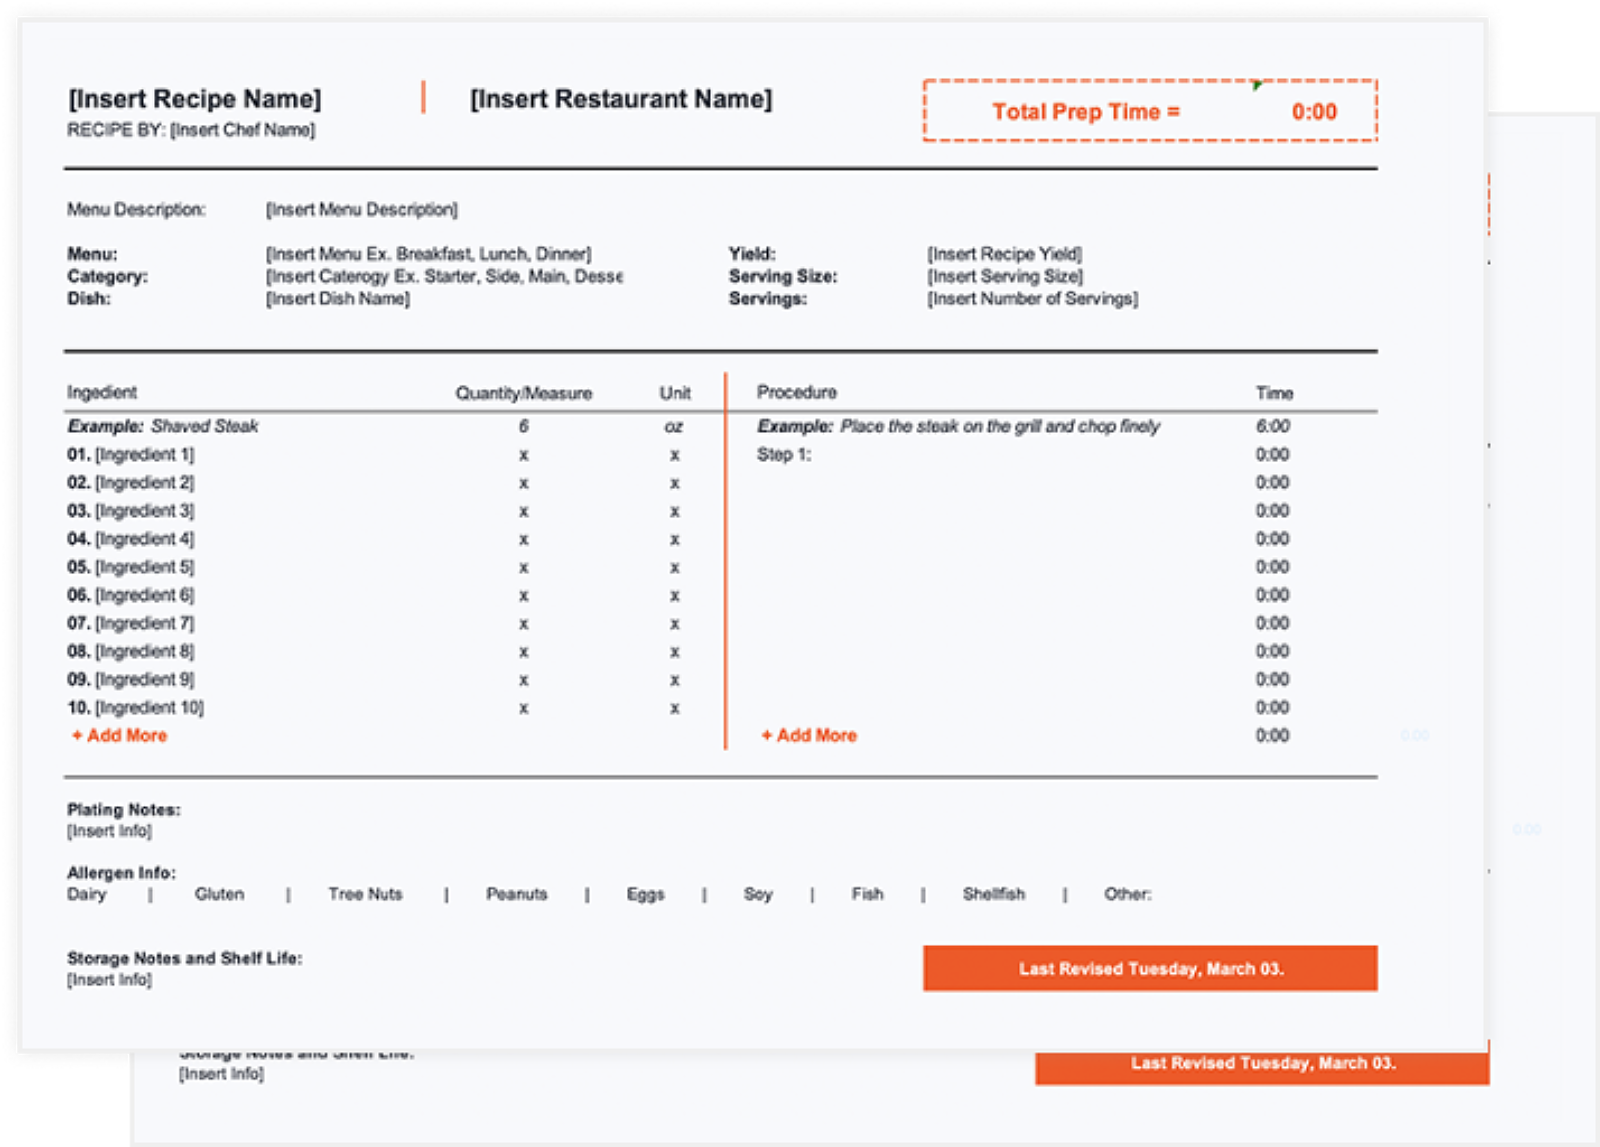Click the Insert Recipe Name title field

pyautogui.click(x=195, y=99)
